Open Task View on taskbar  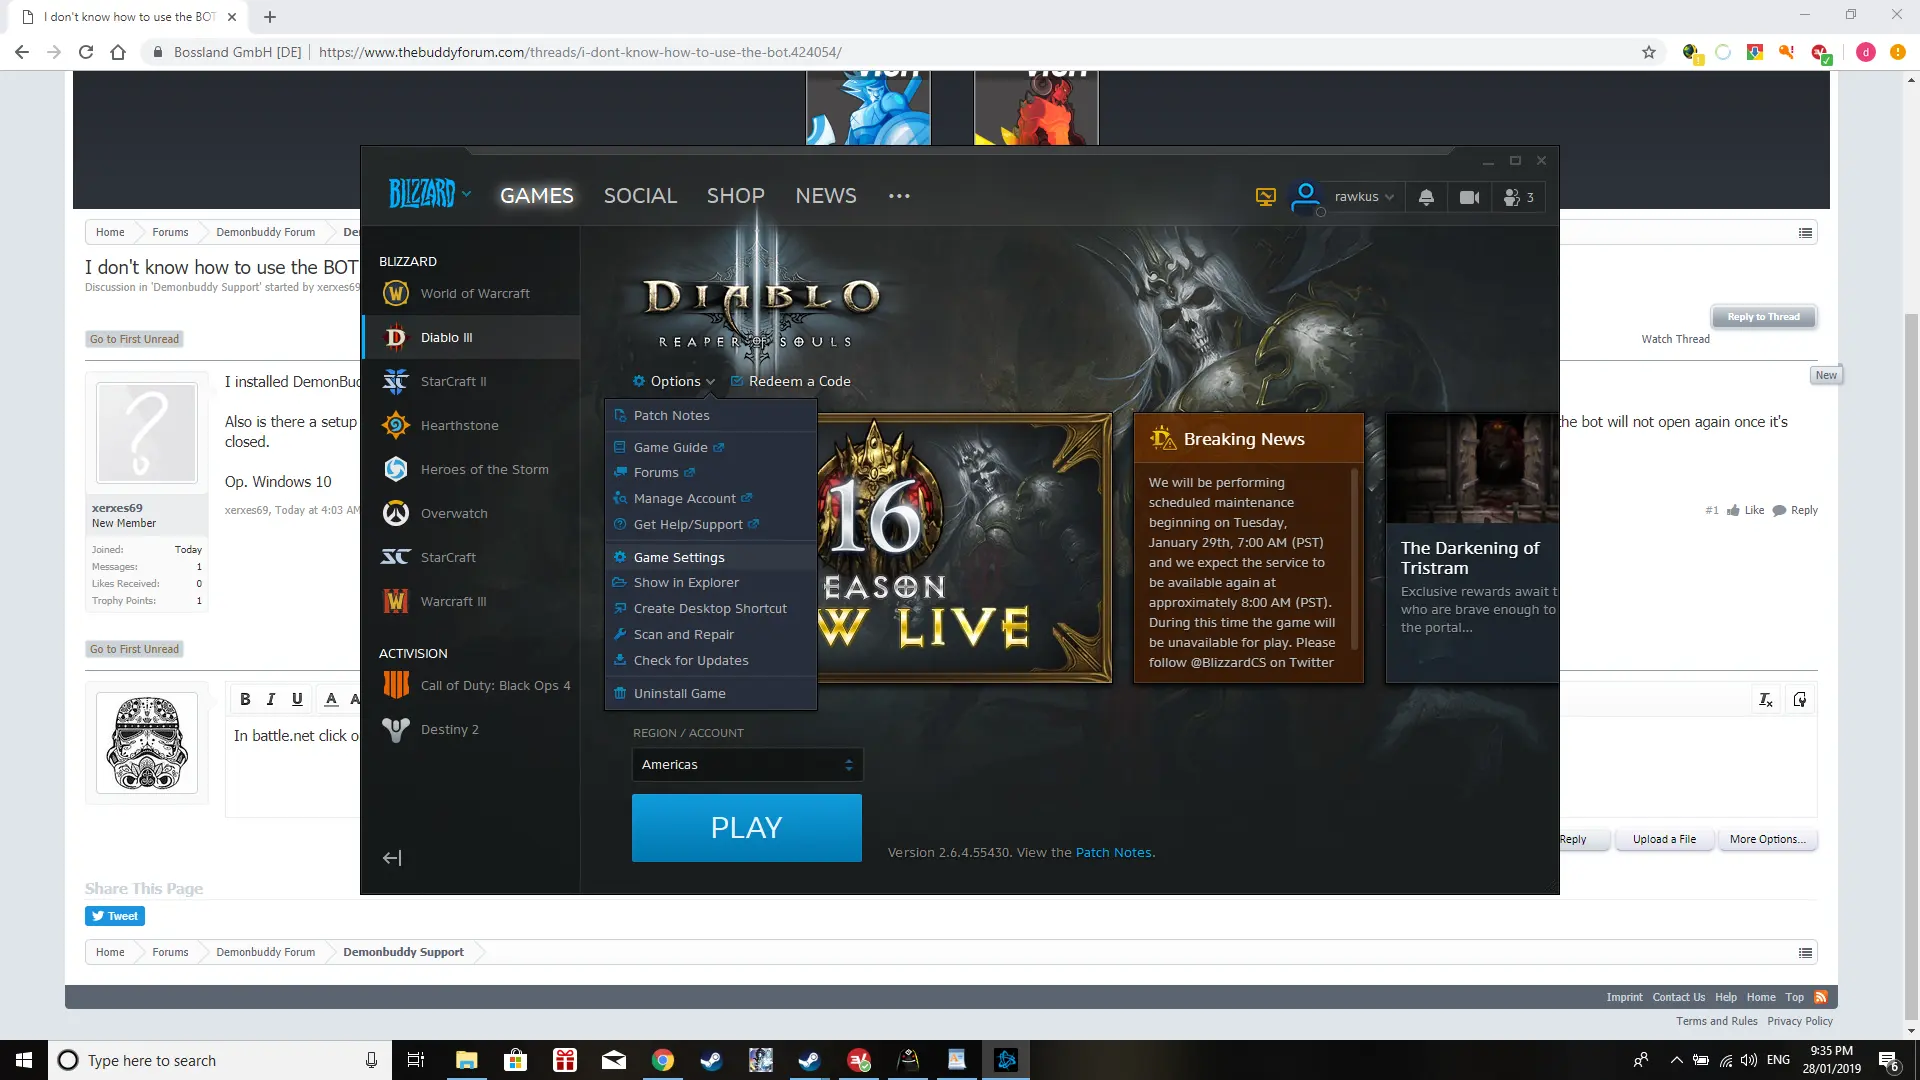pos(416,1060)
